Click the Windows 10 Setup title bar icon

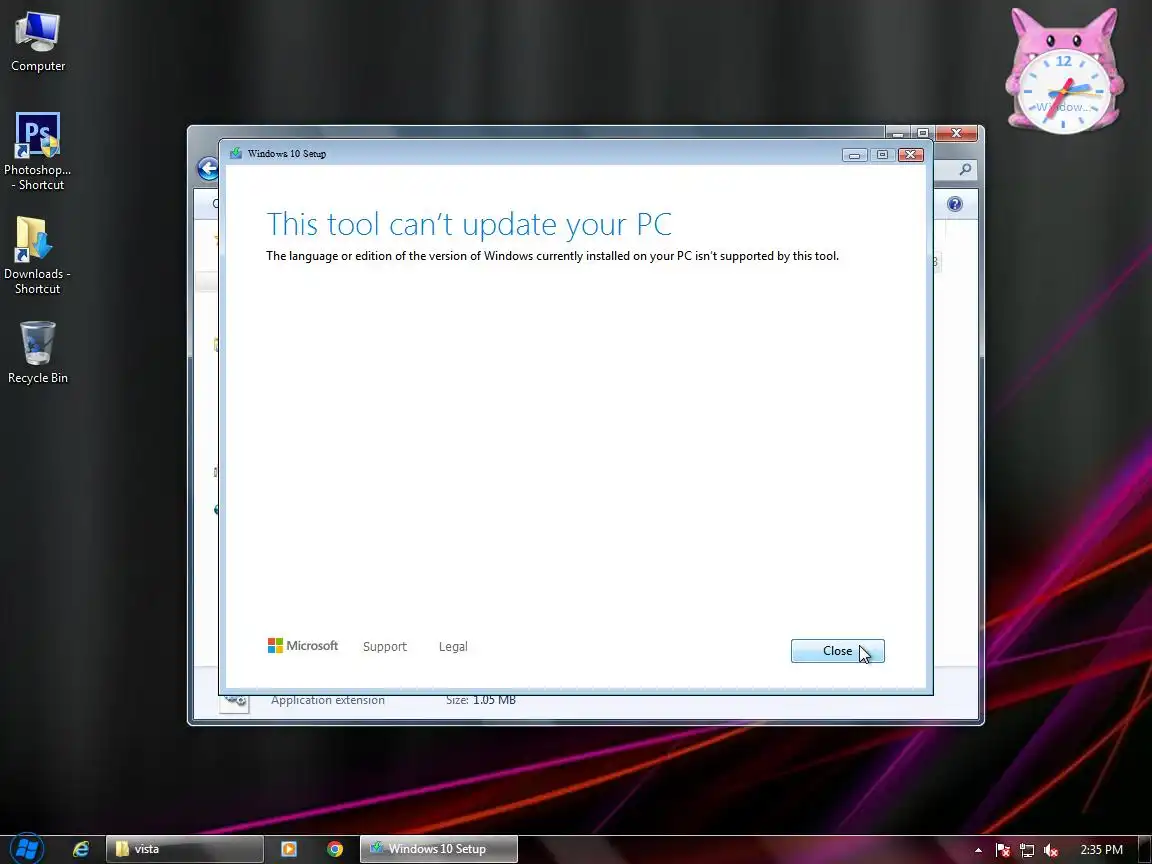point(236,154)
